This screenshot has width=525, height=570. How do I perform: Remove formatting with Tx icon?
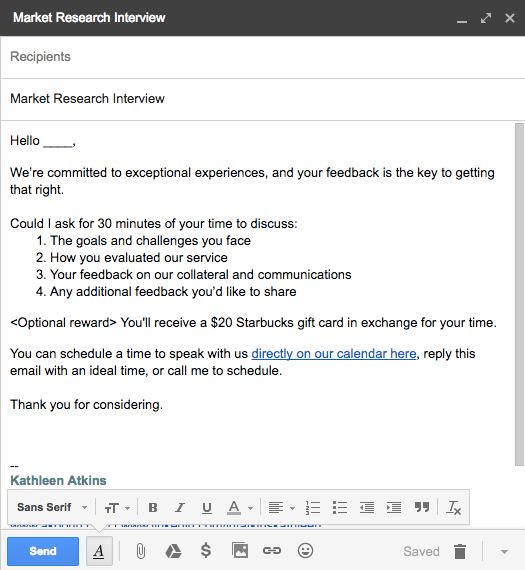coord(454,507)
